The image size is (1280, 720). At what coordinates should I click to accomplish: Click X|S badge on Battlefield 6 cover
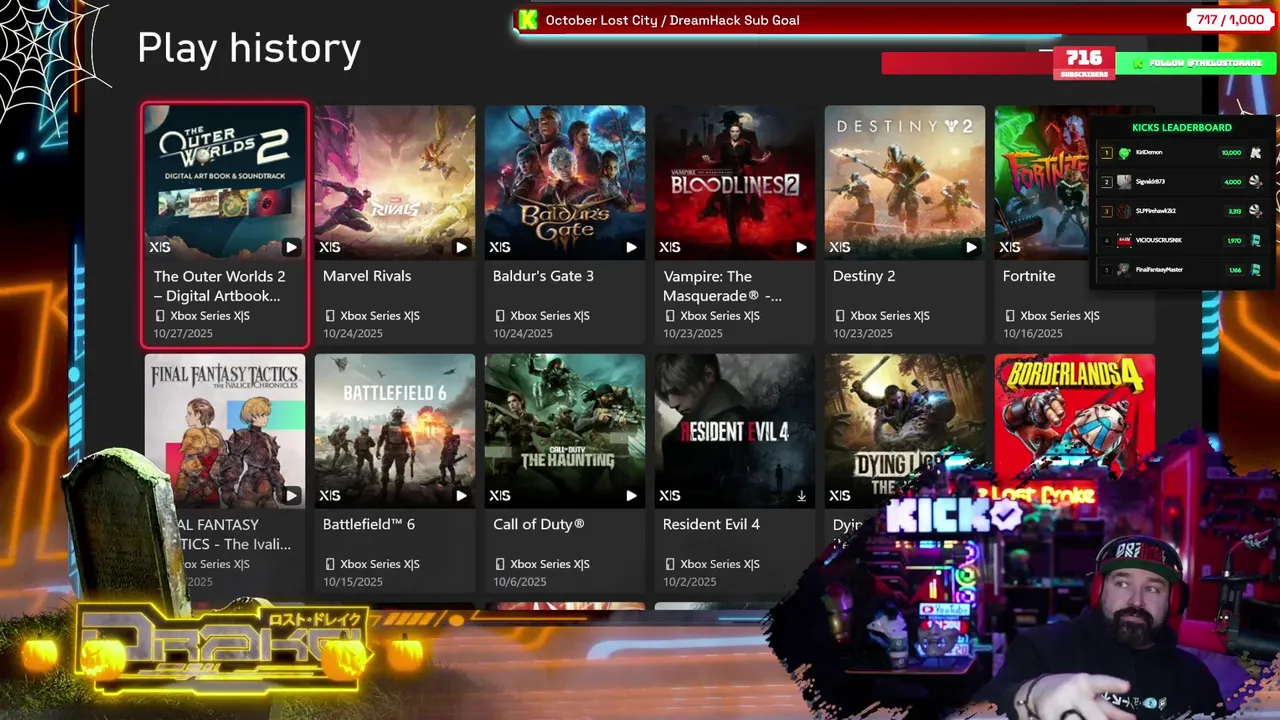(330, 495)
